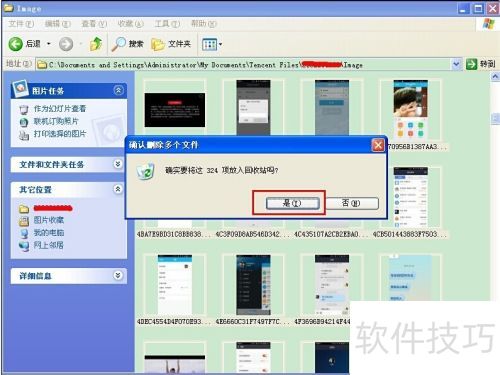The image size is (500, 375).
Task: Select the thumbnail showing a person's photo
Action: pos(410,109)
